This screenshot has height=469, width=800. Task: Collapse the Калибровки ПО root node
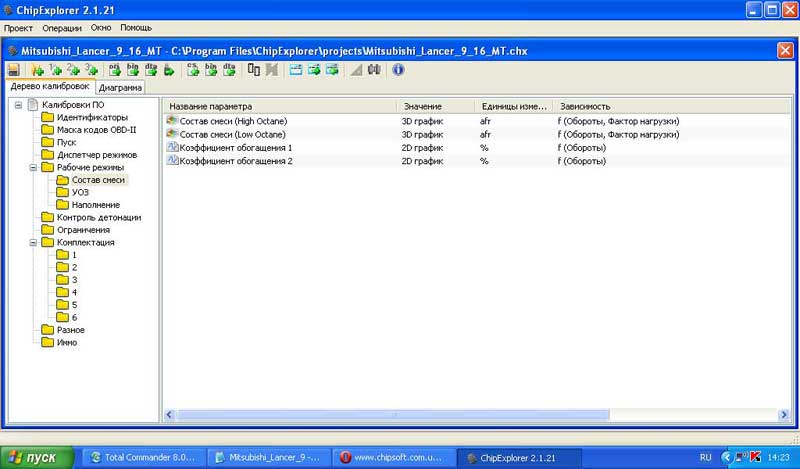coord(19,105)
